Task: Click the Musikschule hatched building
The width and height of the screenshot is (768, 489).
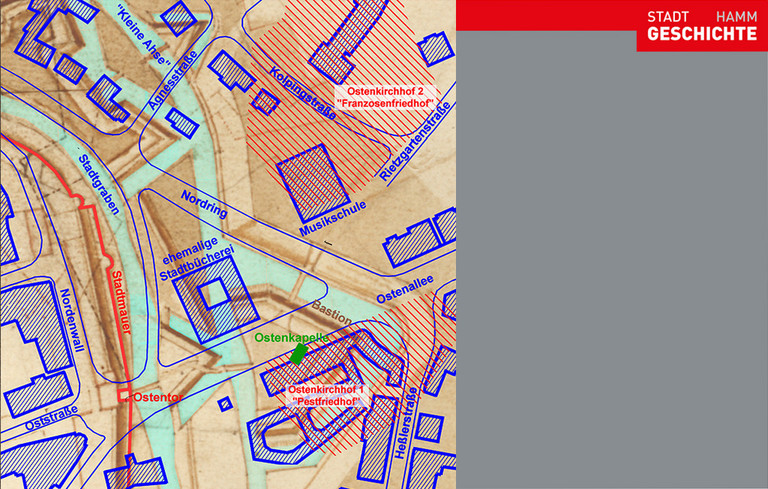Action: (313, 183)
